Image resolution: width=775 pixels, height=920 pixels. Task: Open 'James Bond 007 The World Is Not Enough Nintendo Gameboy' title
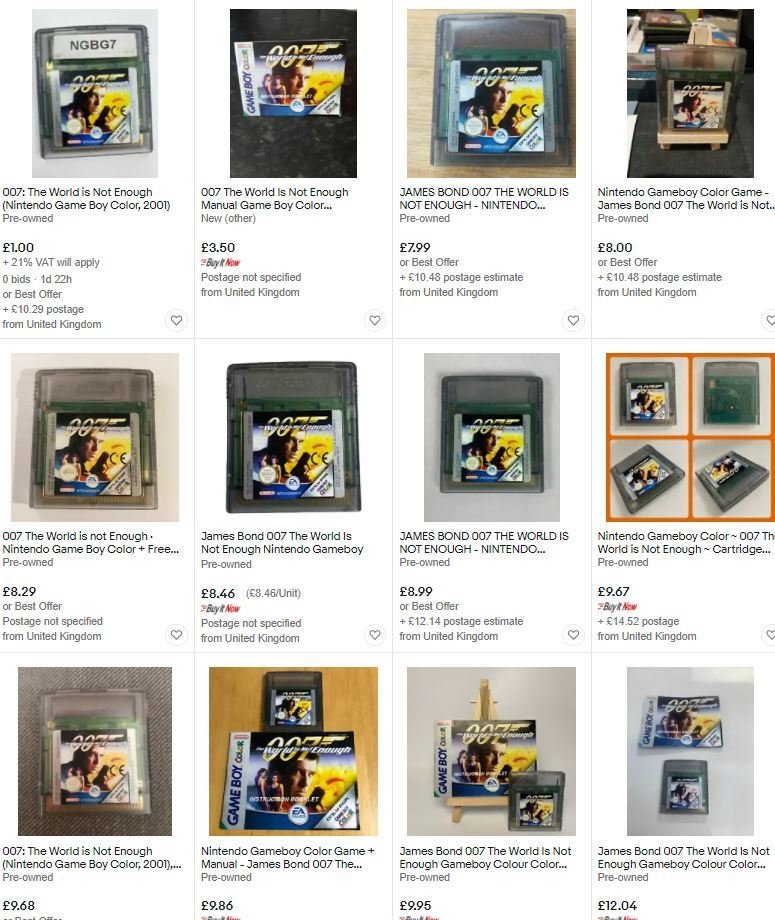282,543
